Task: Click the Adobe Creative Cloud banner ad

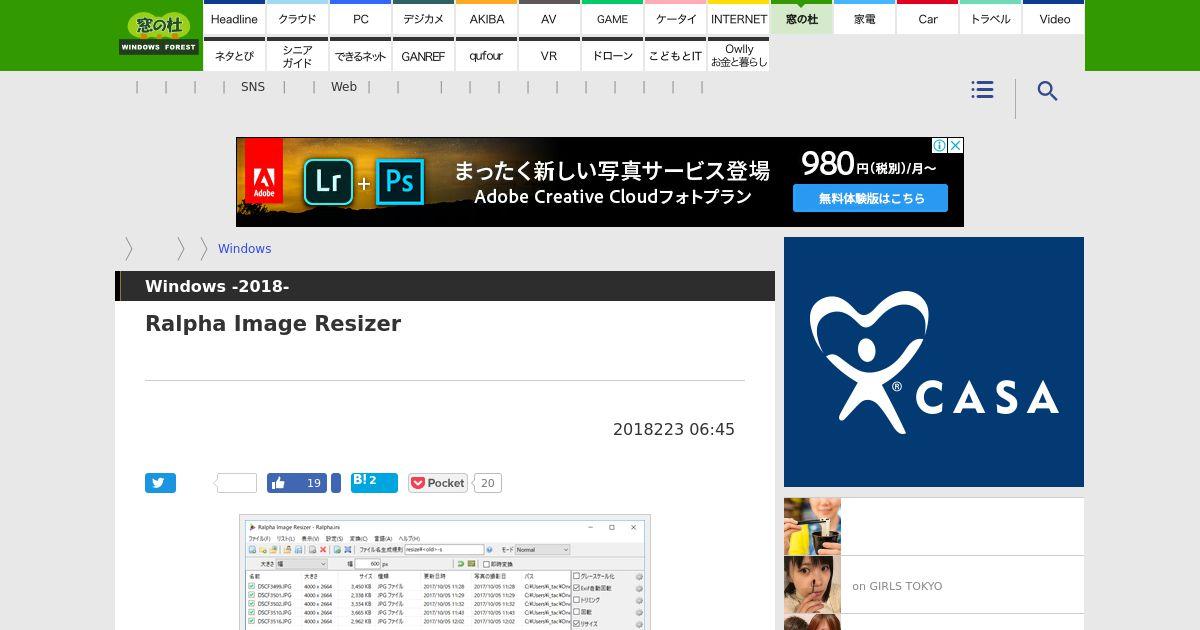Action: click(x=600, y=182)
